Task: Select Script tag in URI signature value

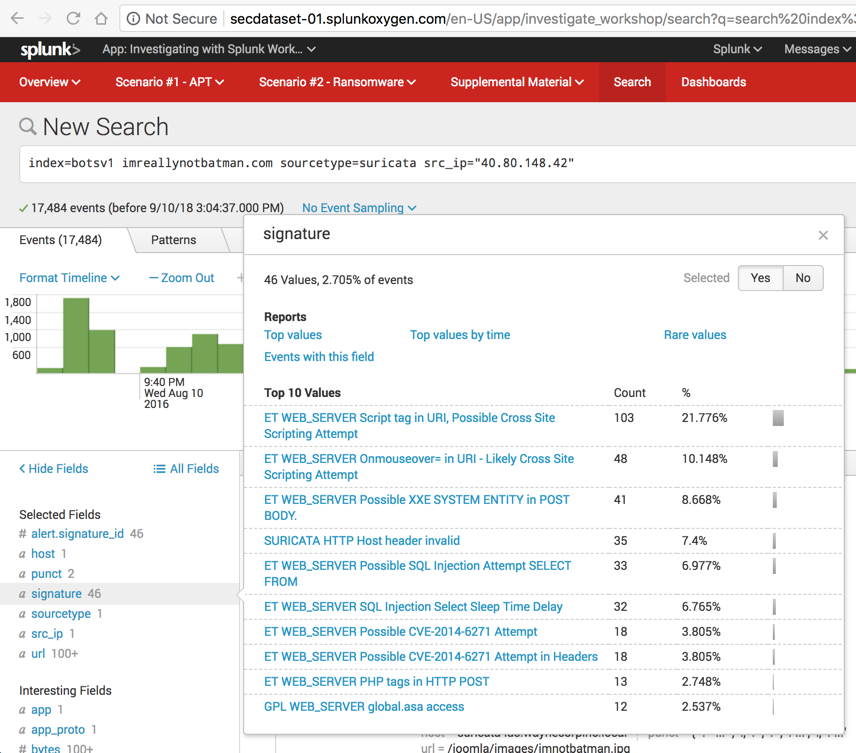Action: pyautogui.click(x=409, y=425)
